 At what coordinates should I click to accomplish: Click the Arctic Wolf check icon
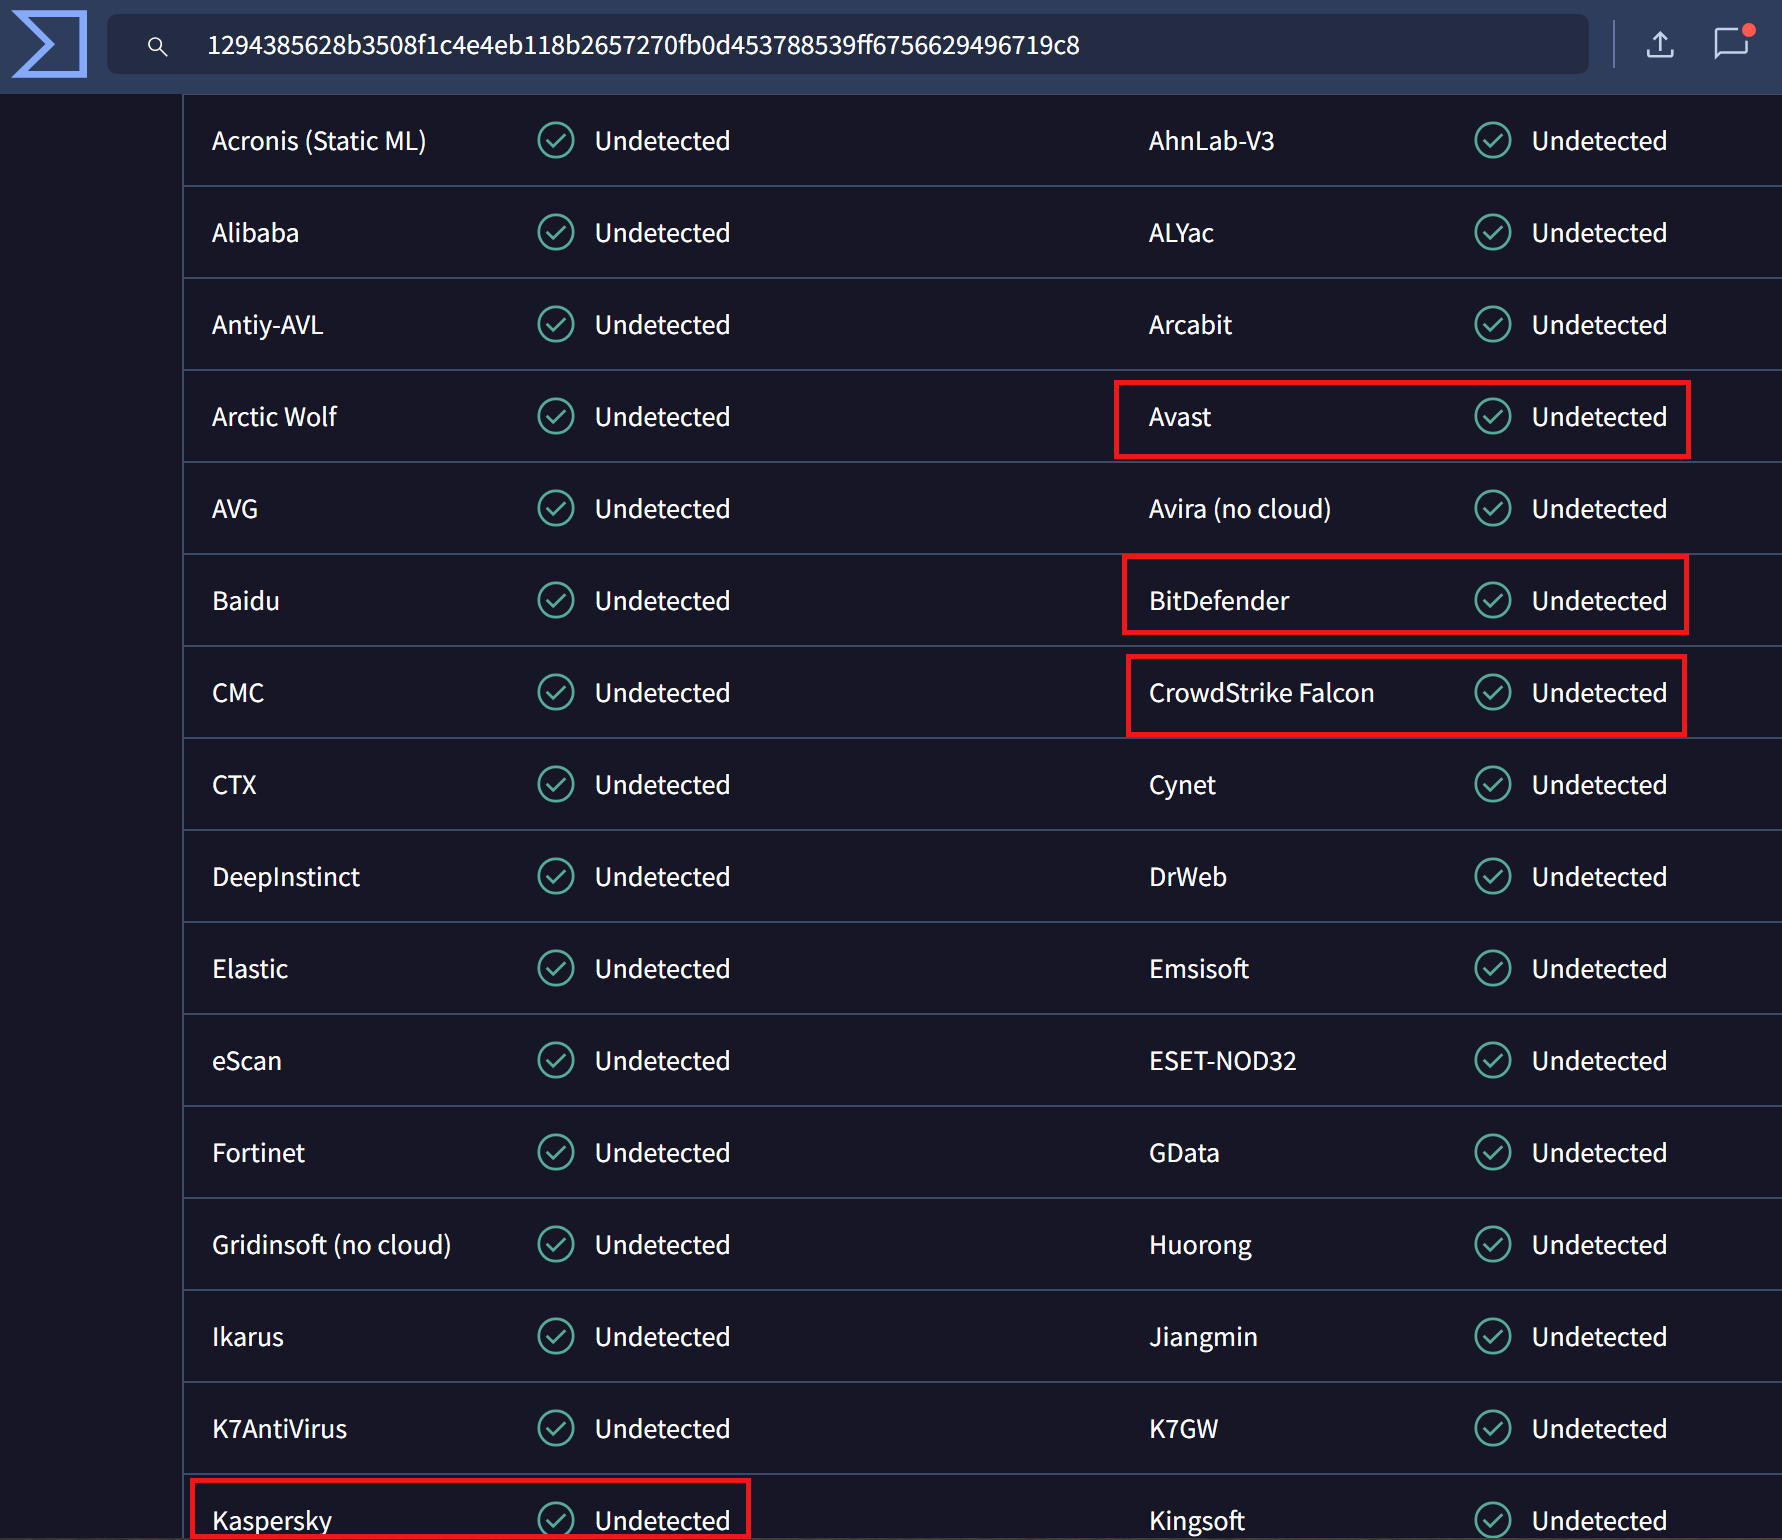(x=556, y=417)
